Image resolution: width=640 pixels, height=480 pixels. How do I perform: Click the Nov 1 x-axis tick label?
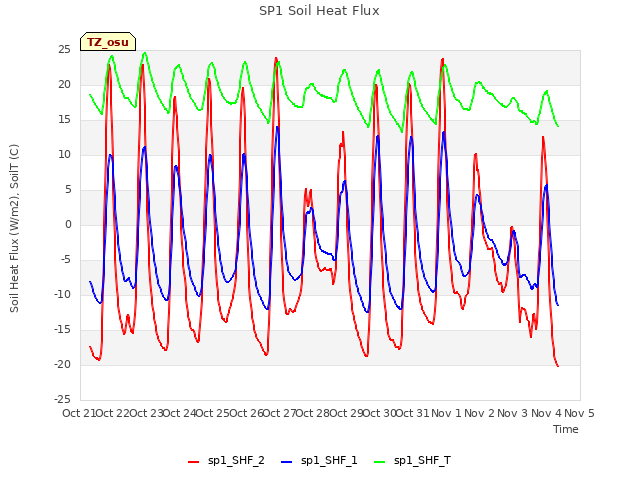(446, 413)
